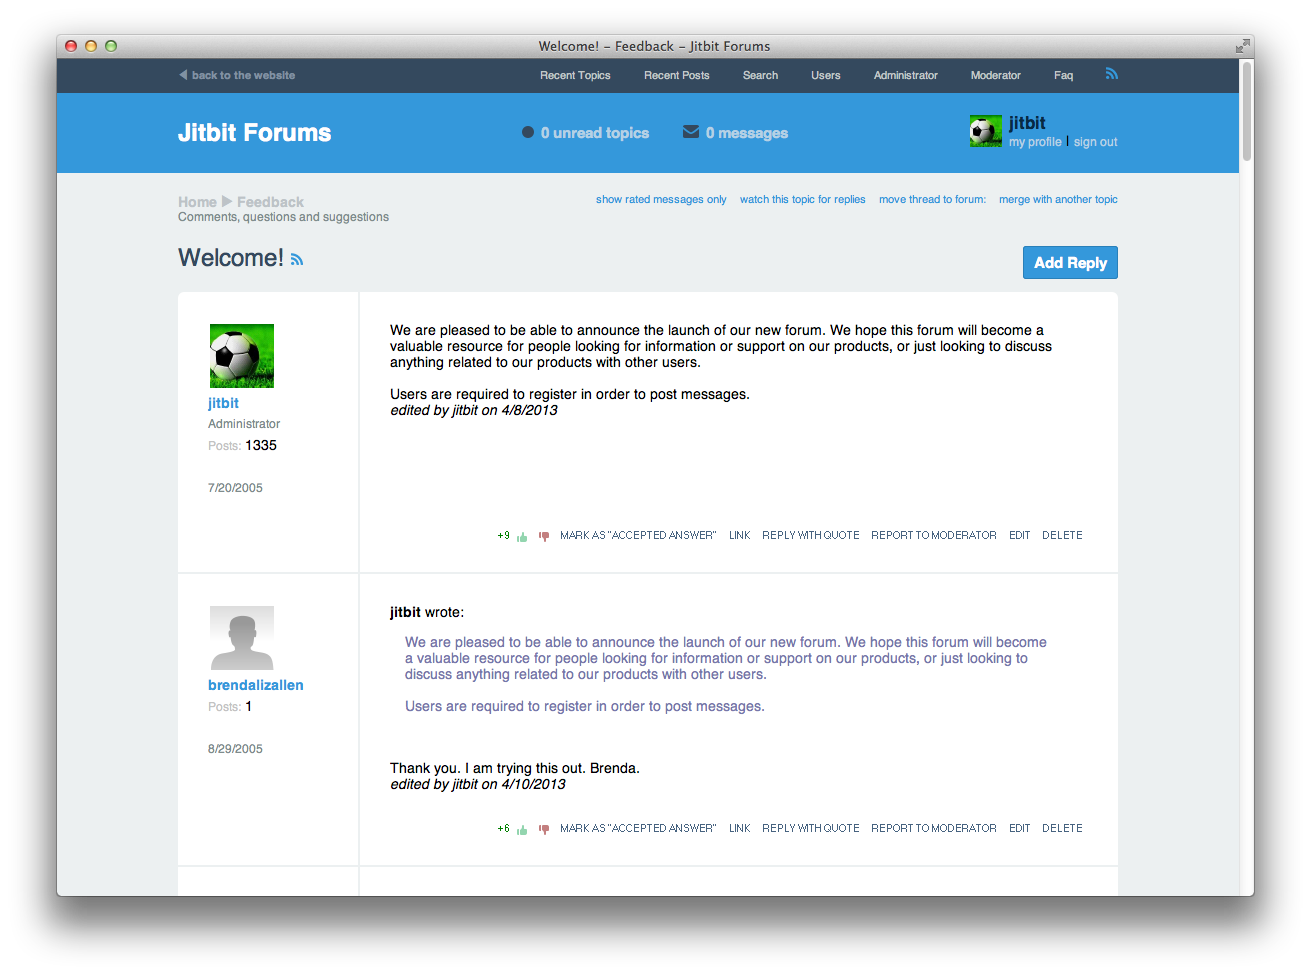1311x975 pixels.
Task: Edit jitbit's first post
Action: (1019, 536)
